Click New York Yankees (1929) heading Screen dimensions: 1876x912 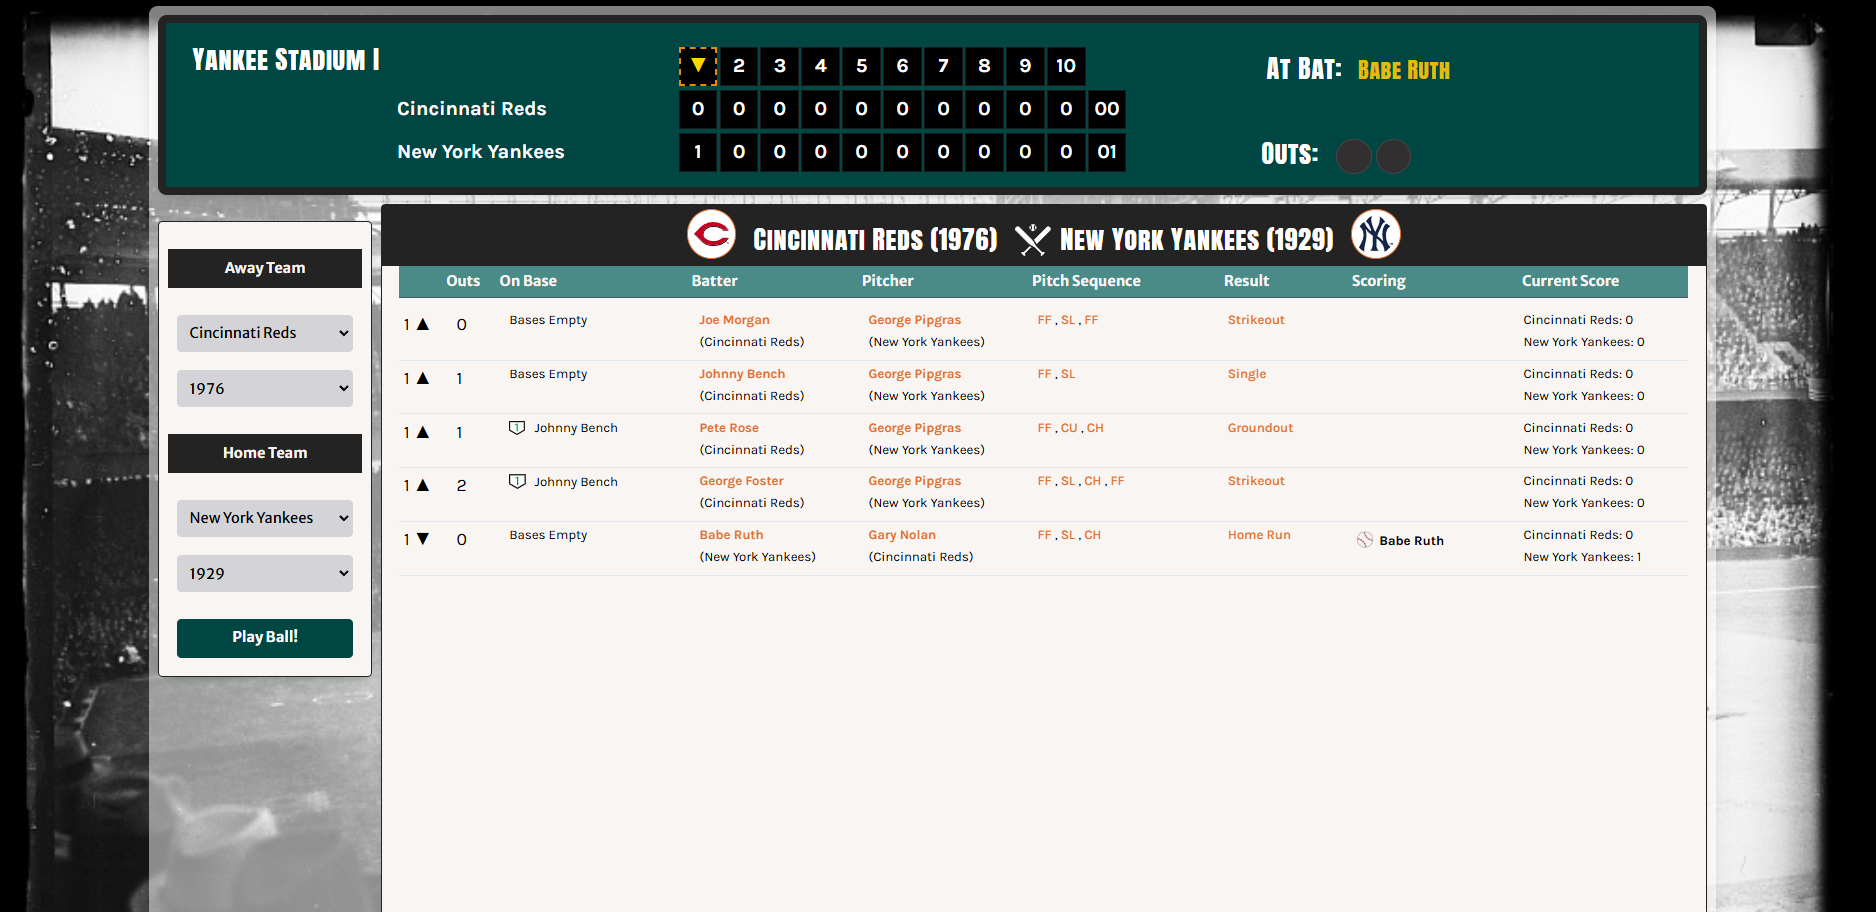click(1197, 240)
